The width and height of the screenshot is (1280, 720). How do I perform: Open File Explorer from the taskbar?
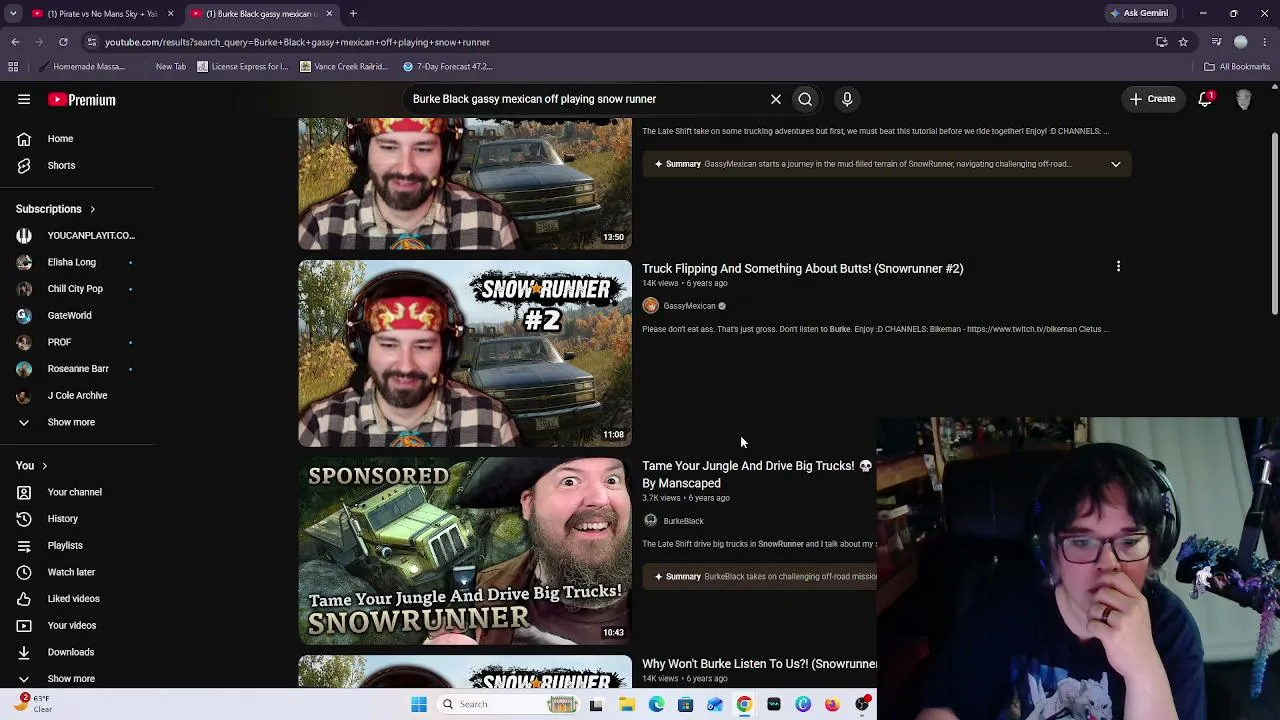[x=627, y=704]
